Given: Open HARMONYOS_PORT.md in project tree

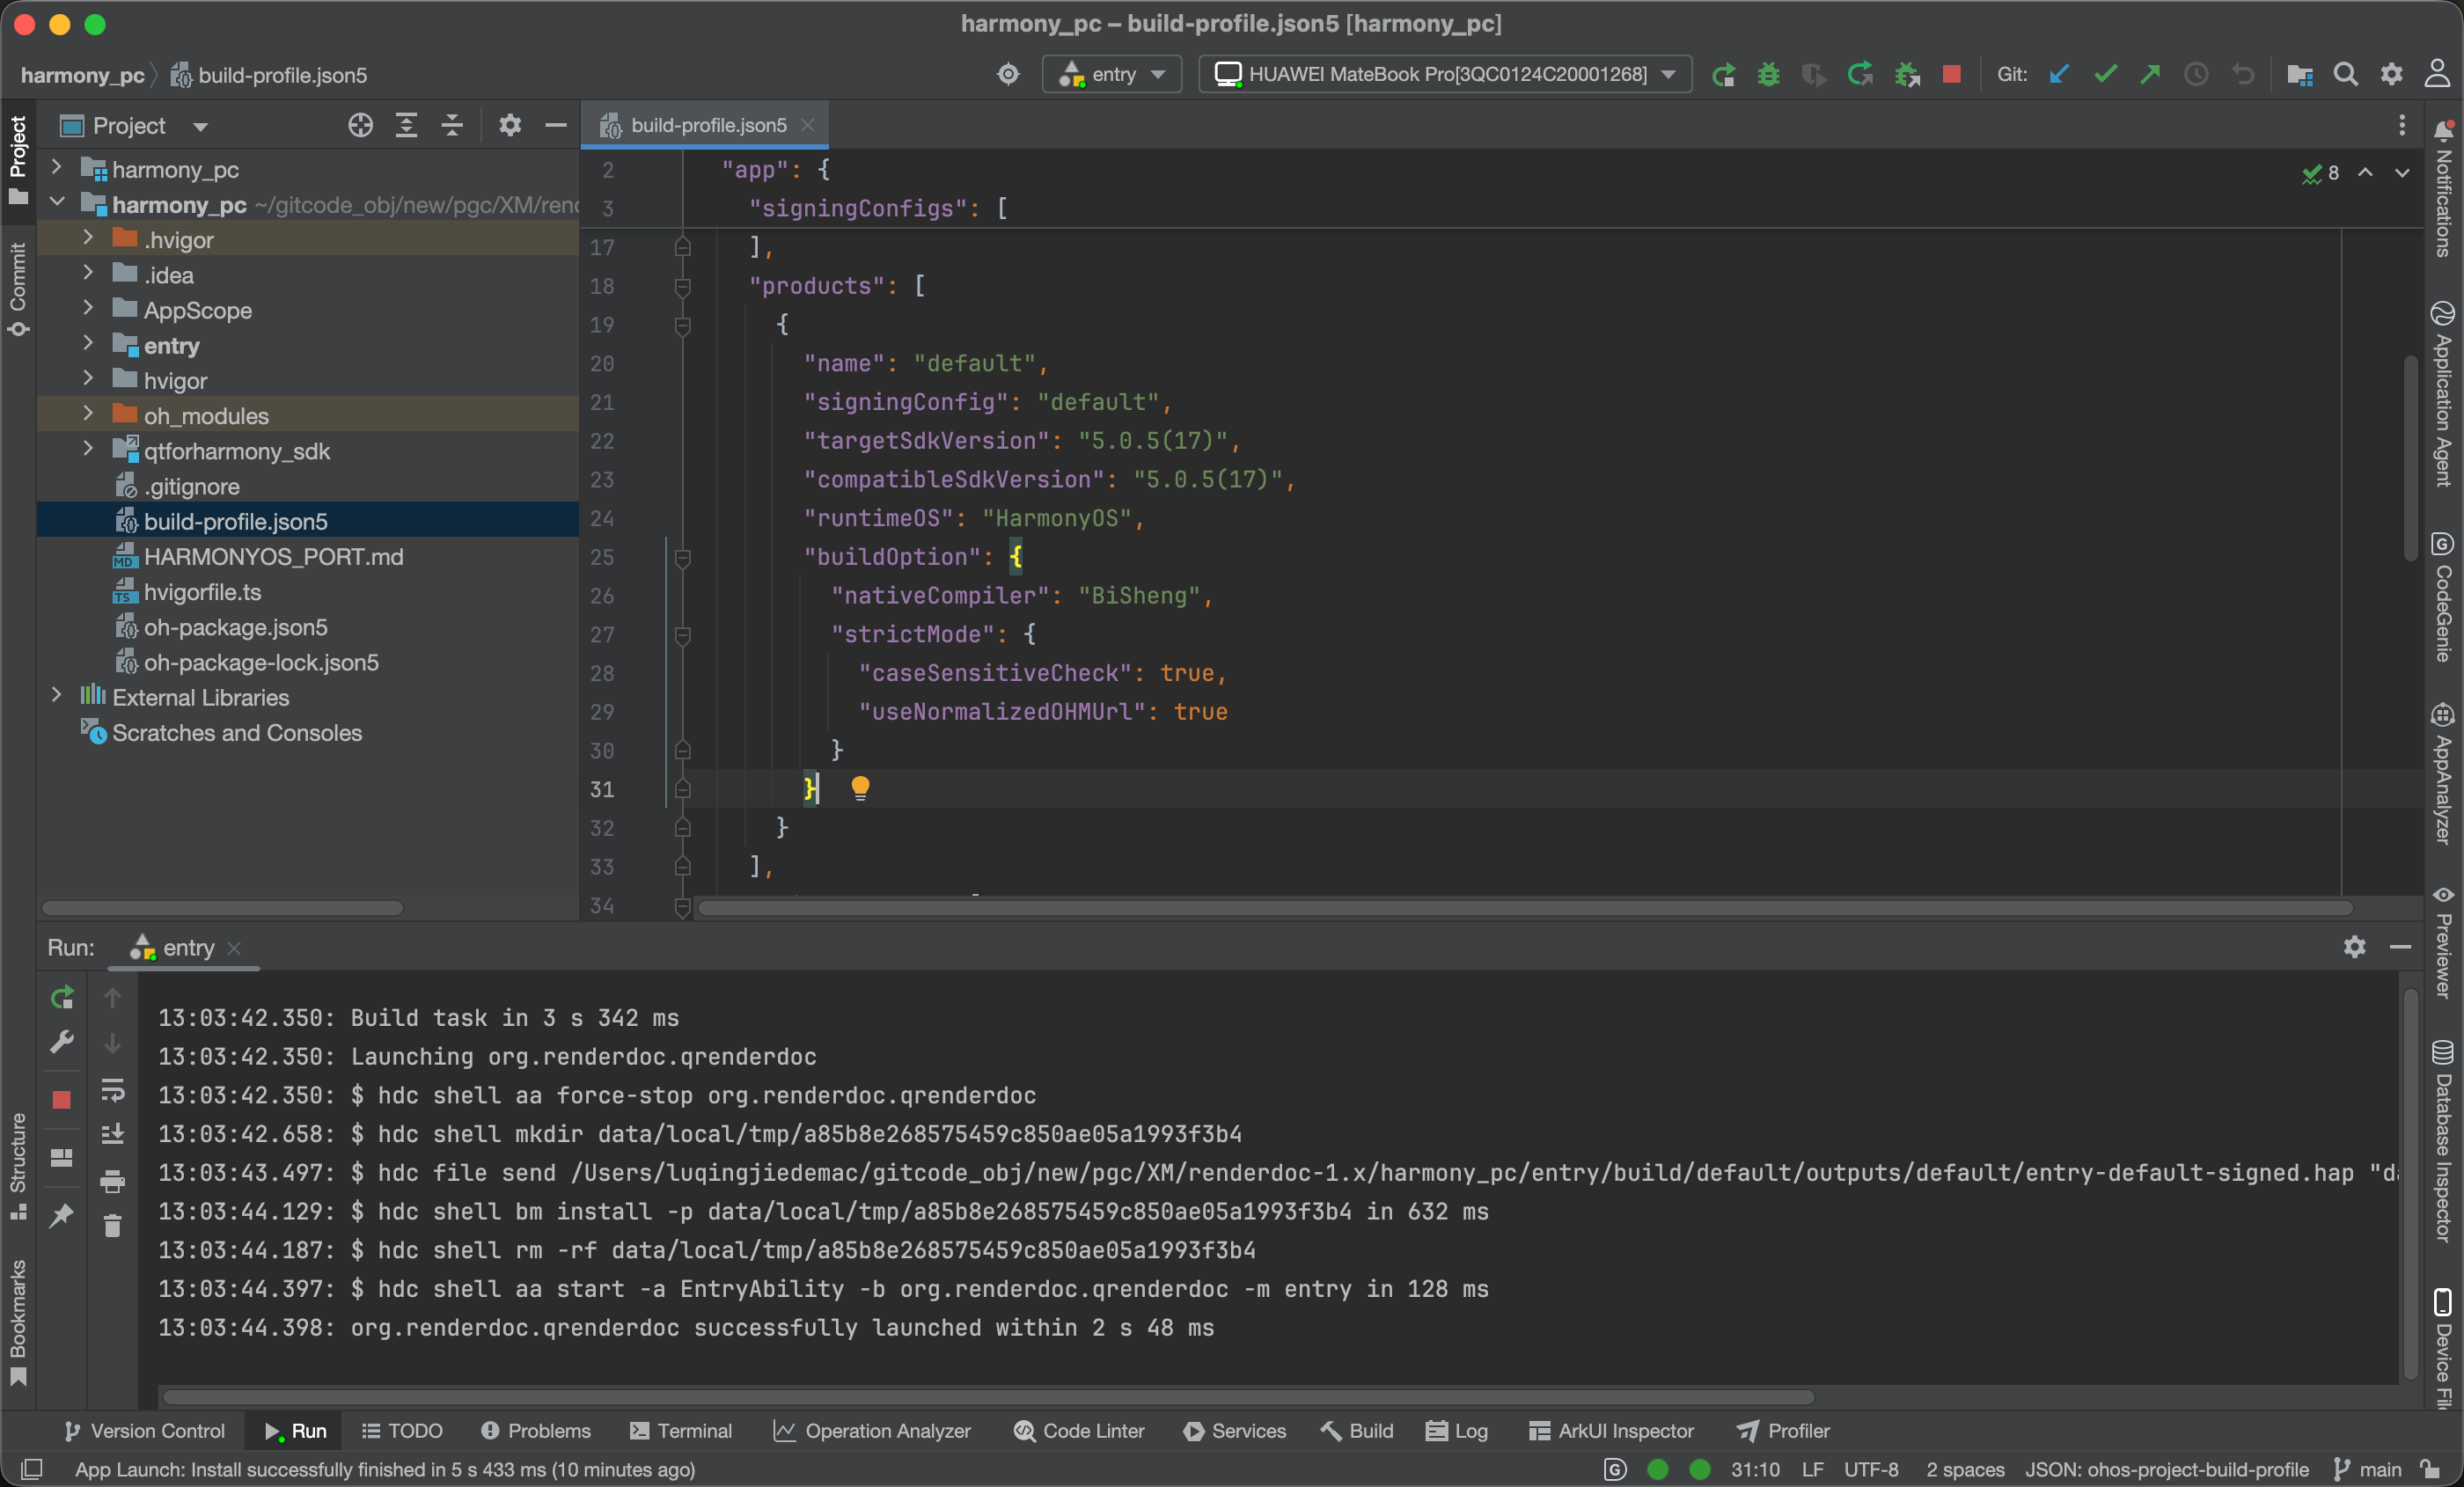Looking at the screenshot, I should pyautogui.click(x=273, y=557).
